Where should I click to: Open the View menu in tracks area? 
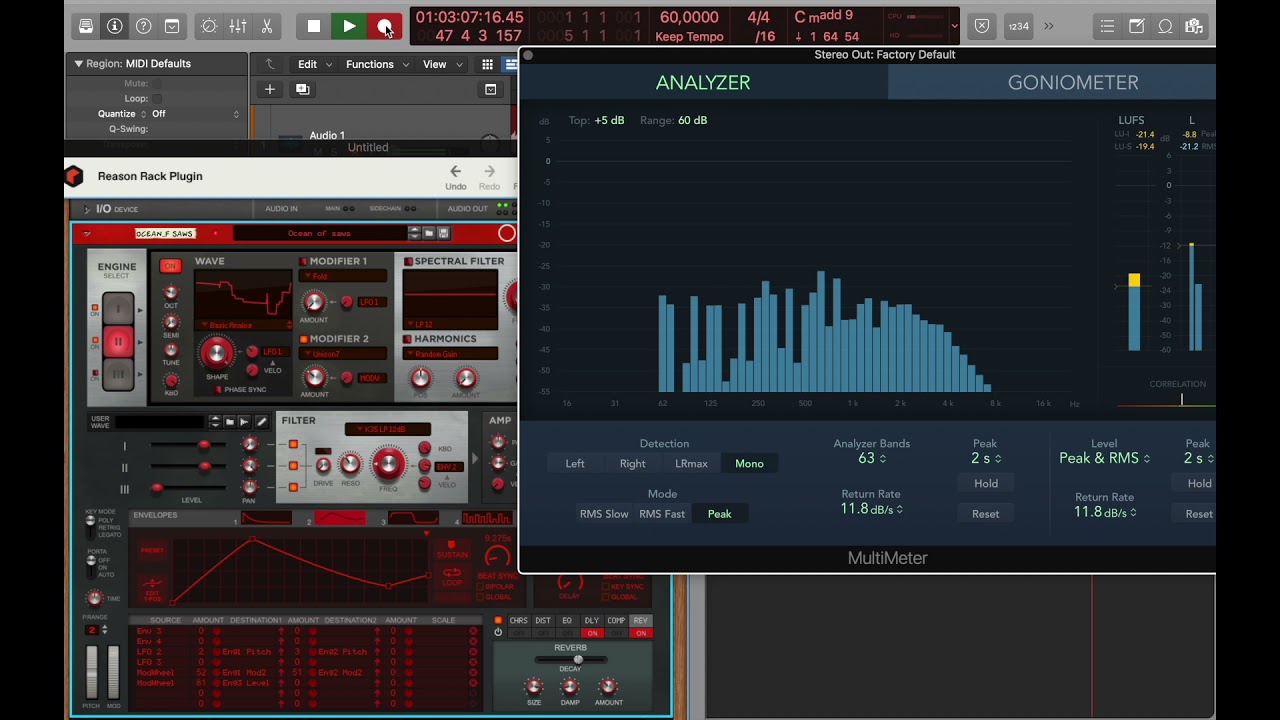tap(442, 64)
